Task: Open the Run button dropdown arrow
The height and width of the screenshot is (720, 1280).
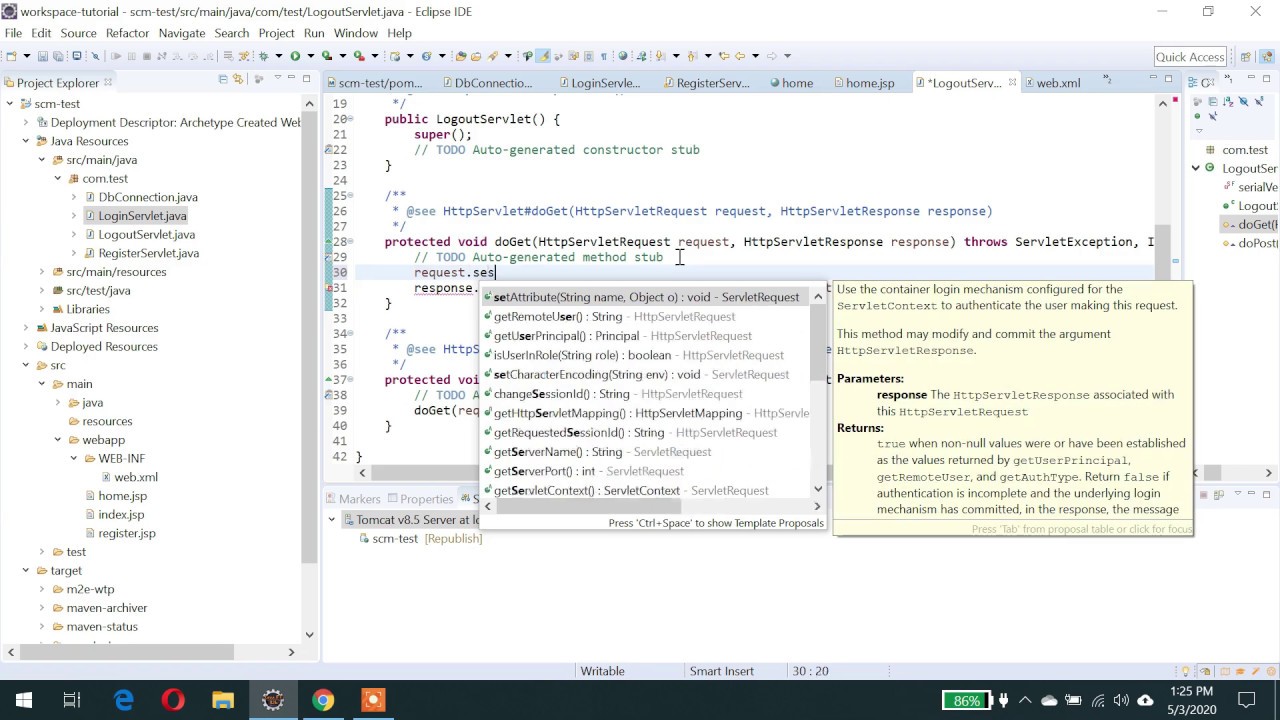Action: pyautogui.click(x=311, y=56)
